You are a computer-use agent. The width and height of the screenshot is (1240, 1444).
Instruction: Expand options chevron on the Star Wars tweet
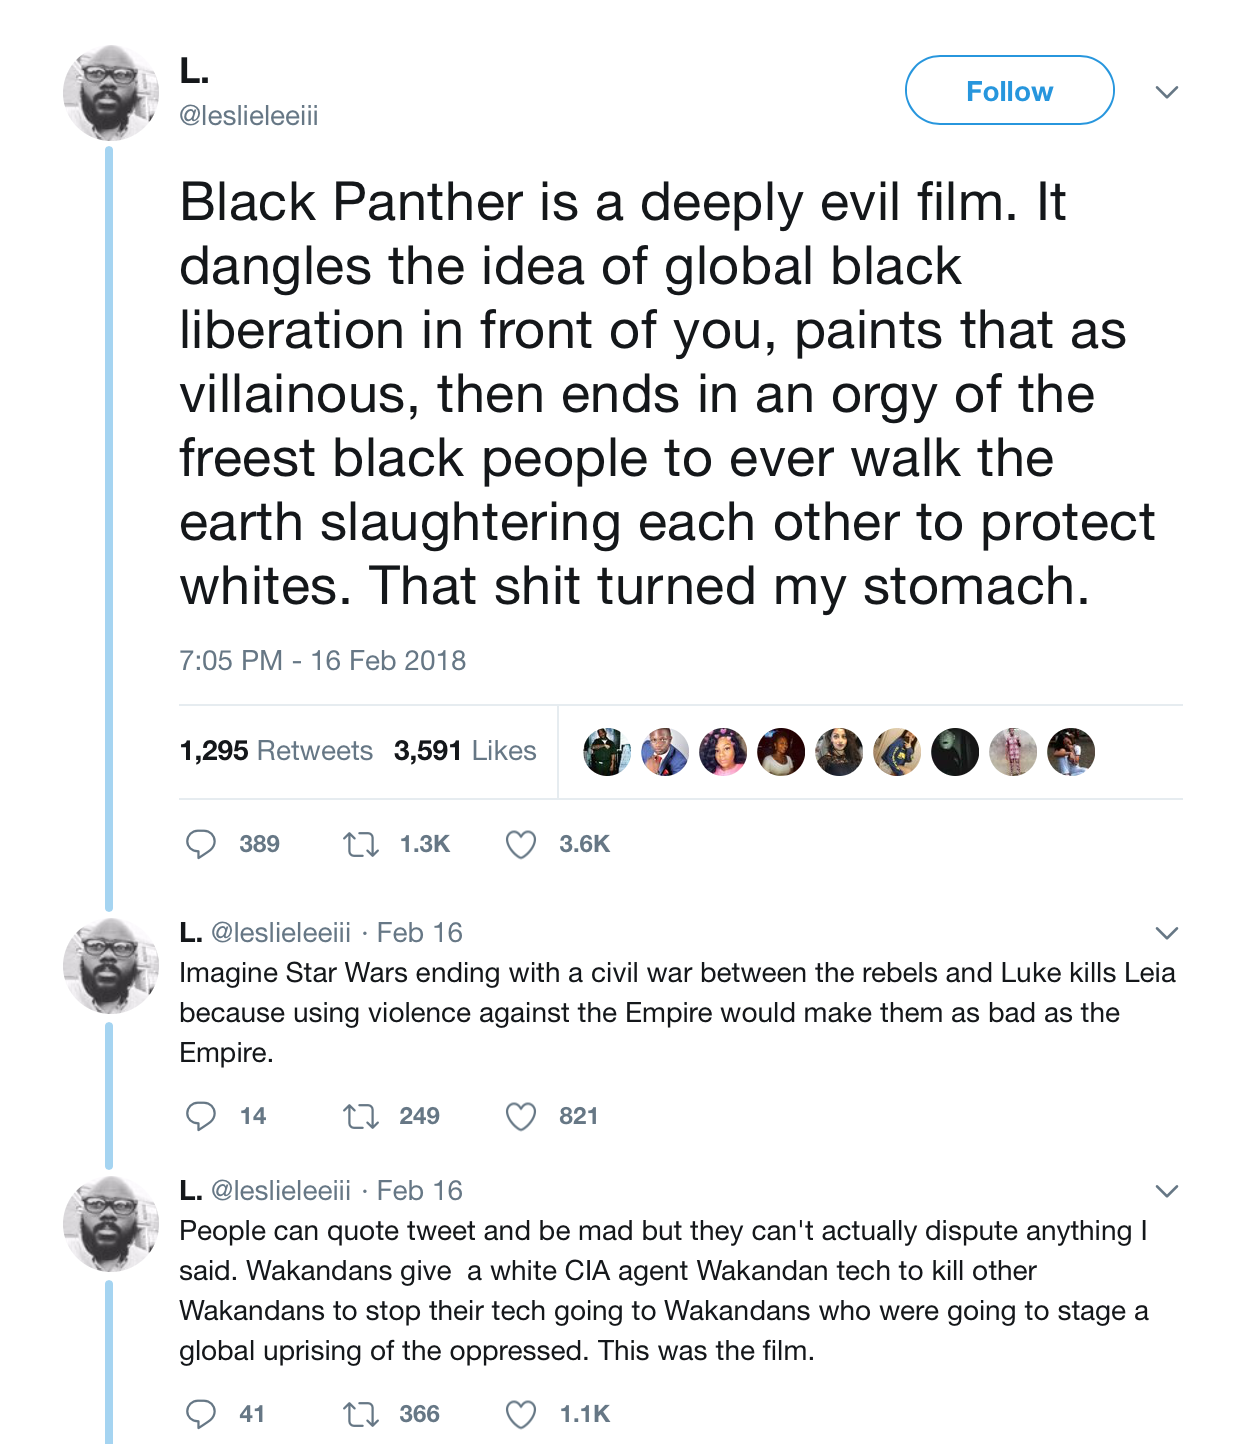[1167, 933]
